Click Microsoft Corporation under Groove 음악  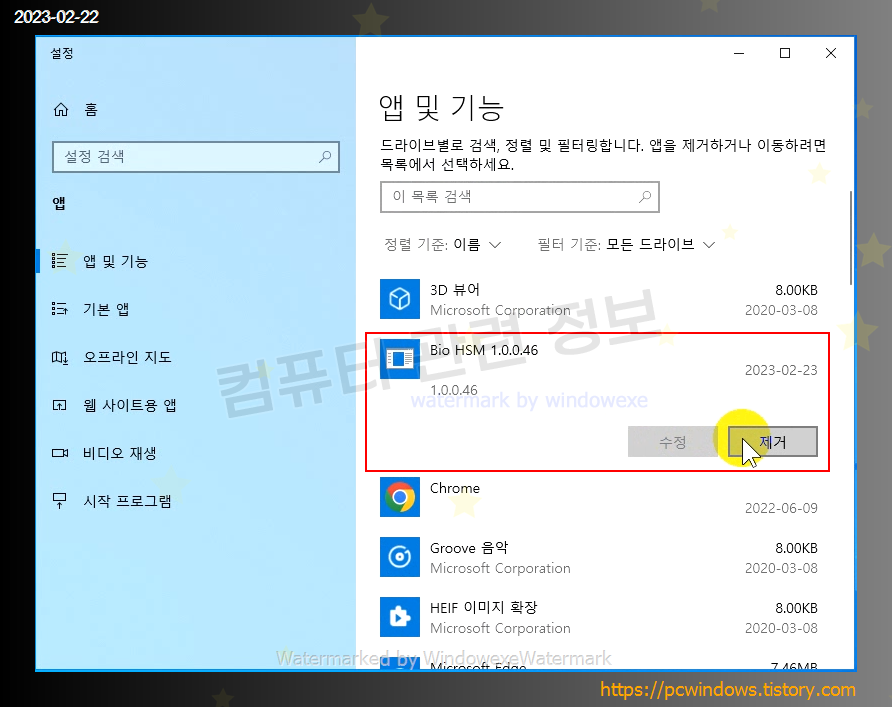tap(500, 568)
